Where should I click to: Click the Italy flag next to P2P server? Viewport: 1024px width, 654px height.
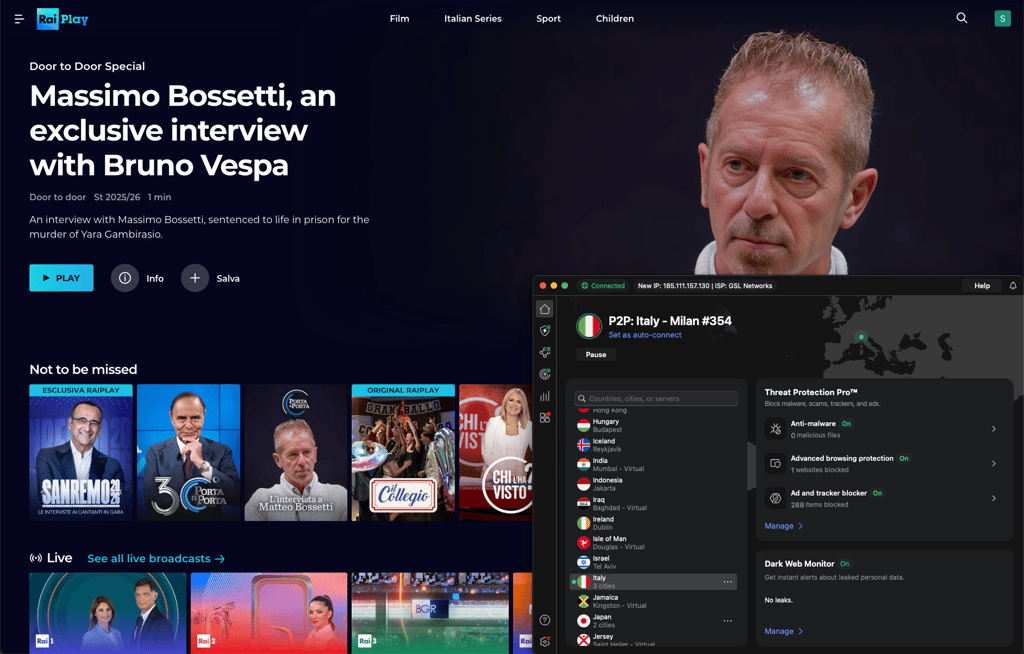(588, 326)
